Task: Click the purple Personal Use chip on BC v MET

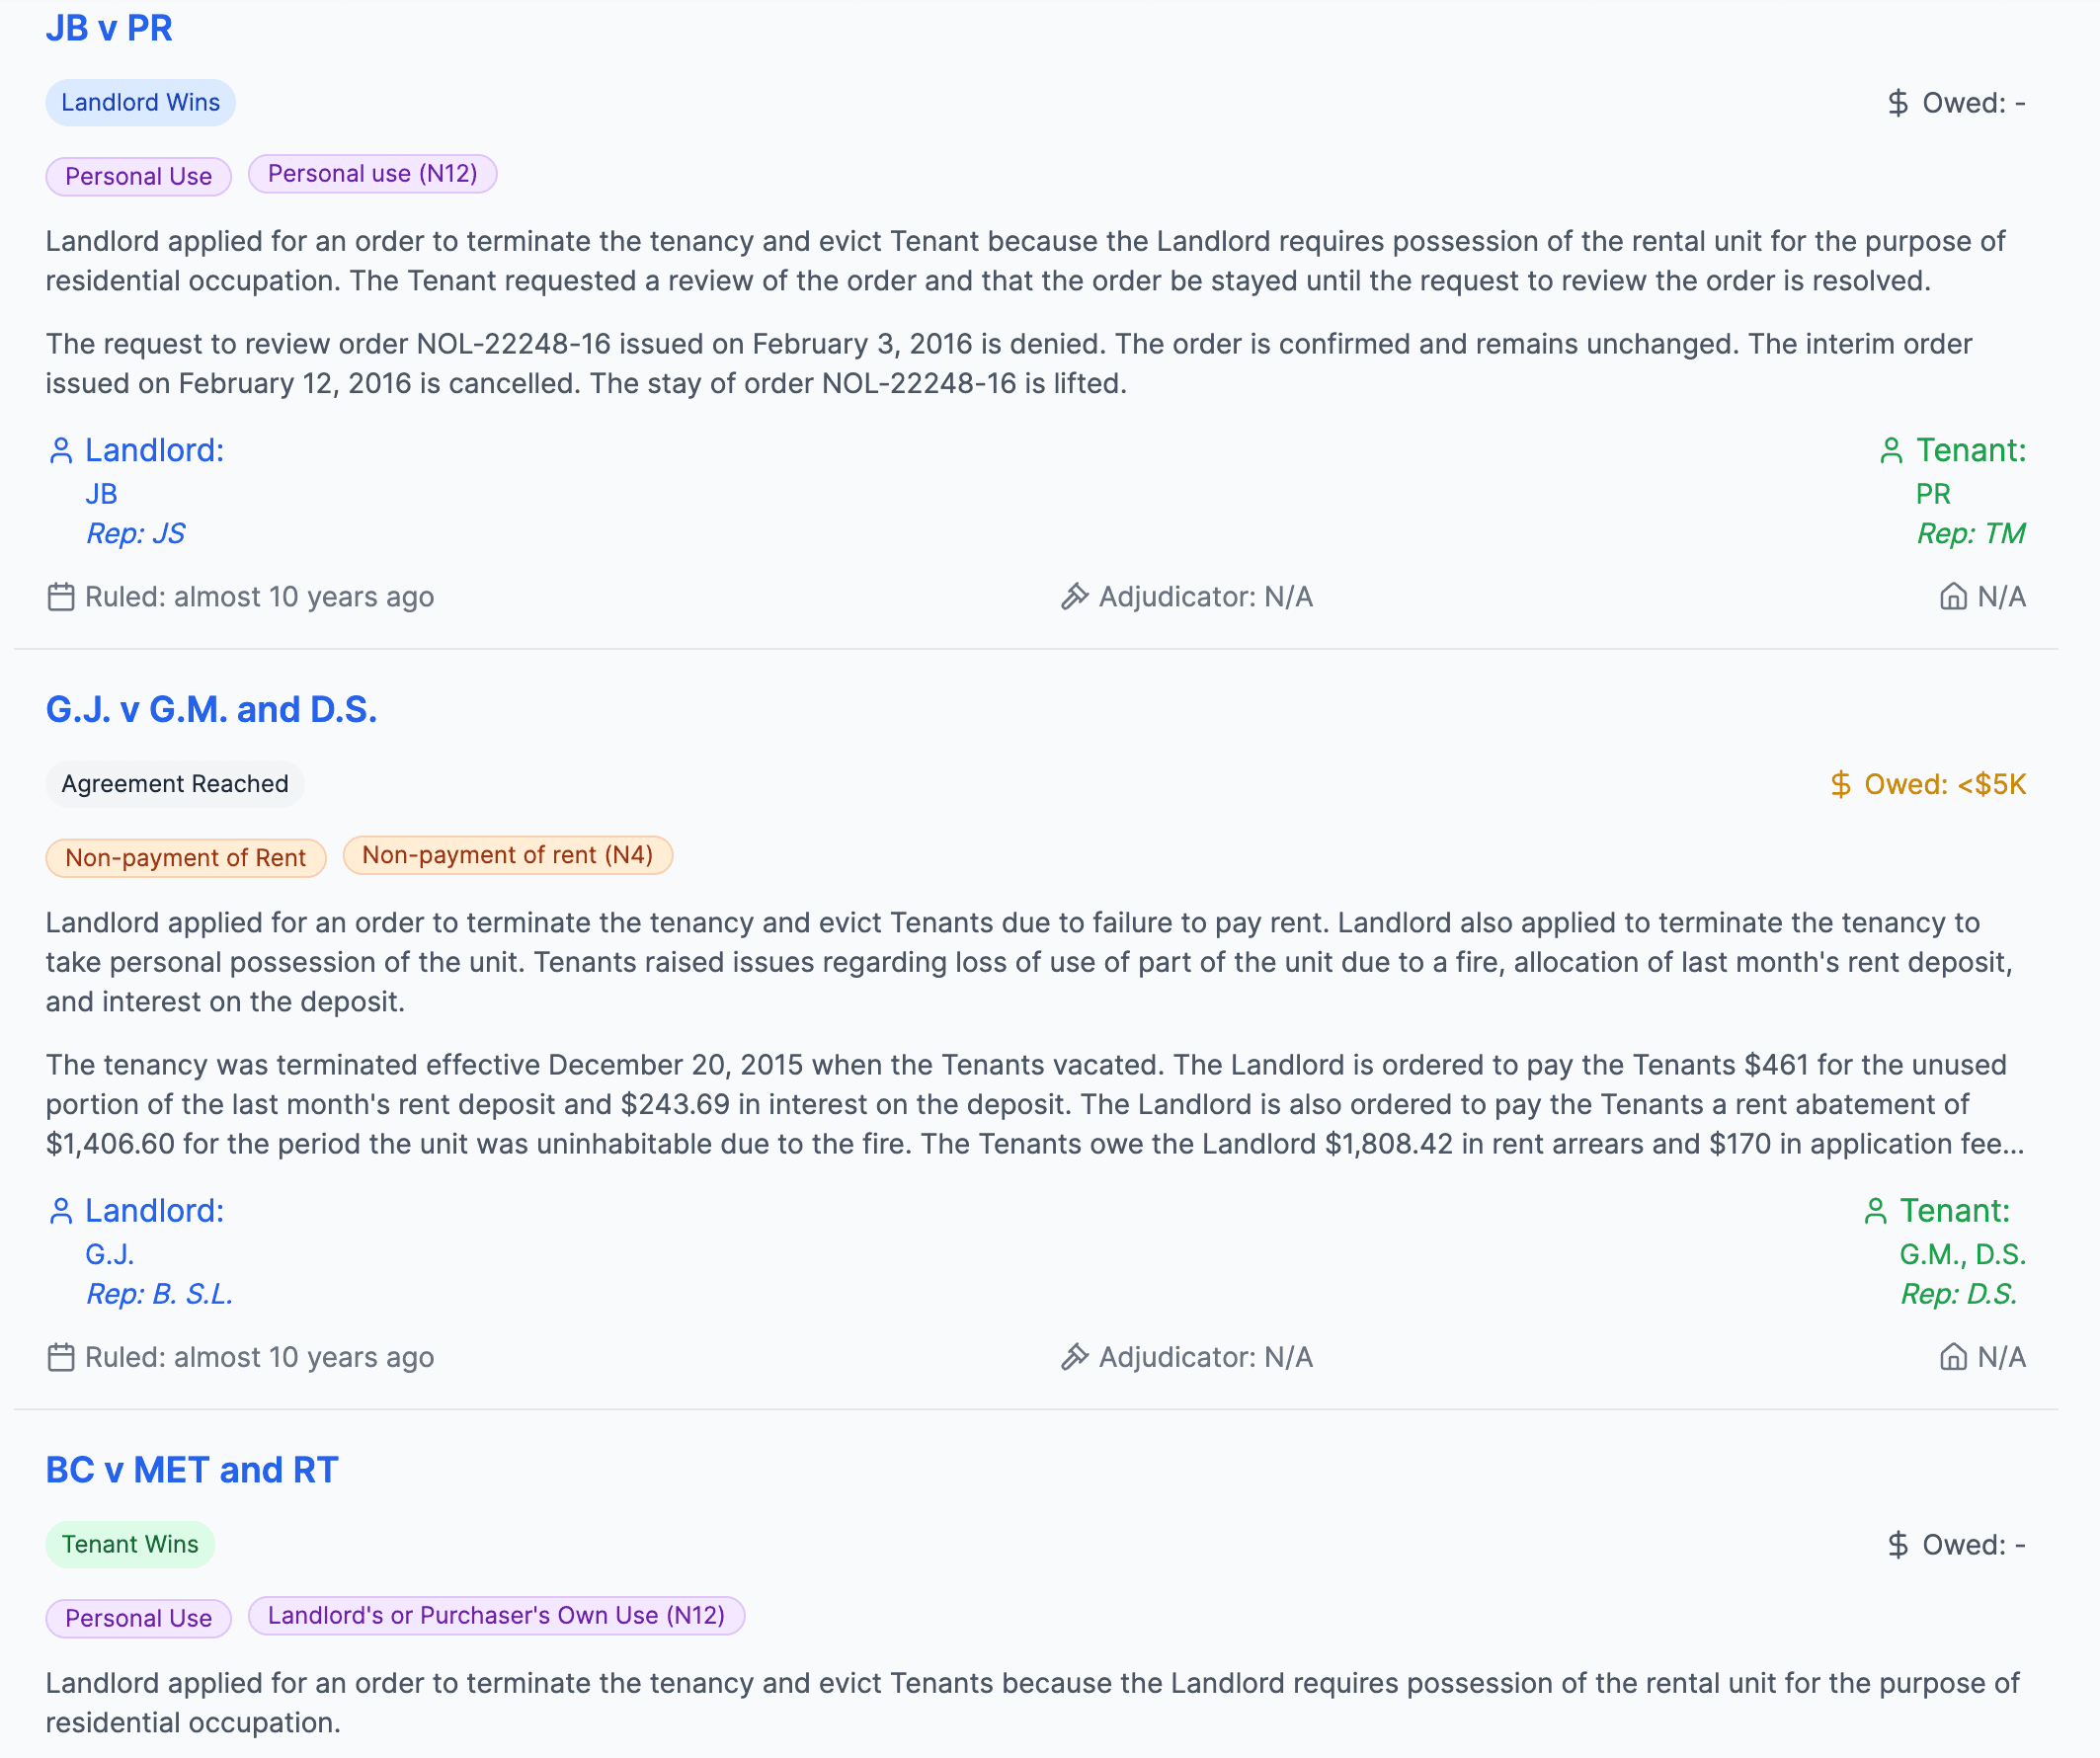Action: 138,1617
